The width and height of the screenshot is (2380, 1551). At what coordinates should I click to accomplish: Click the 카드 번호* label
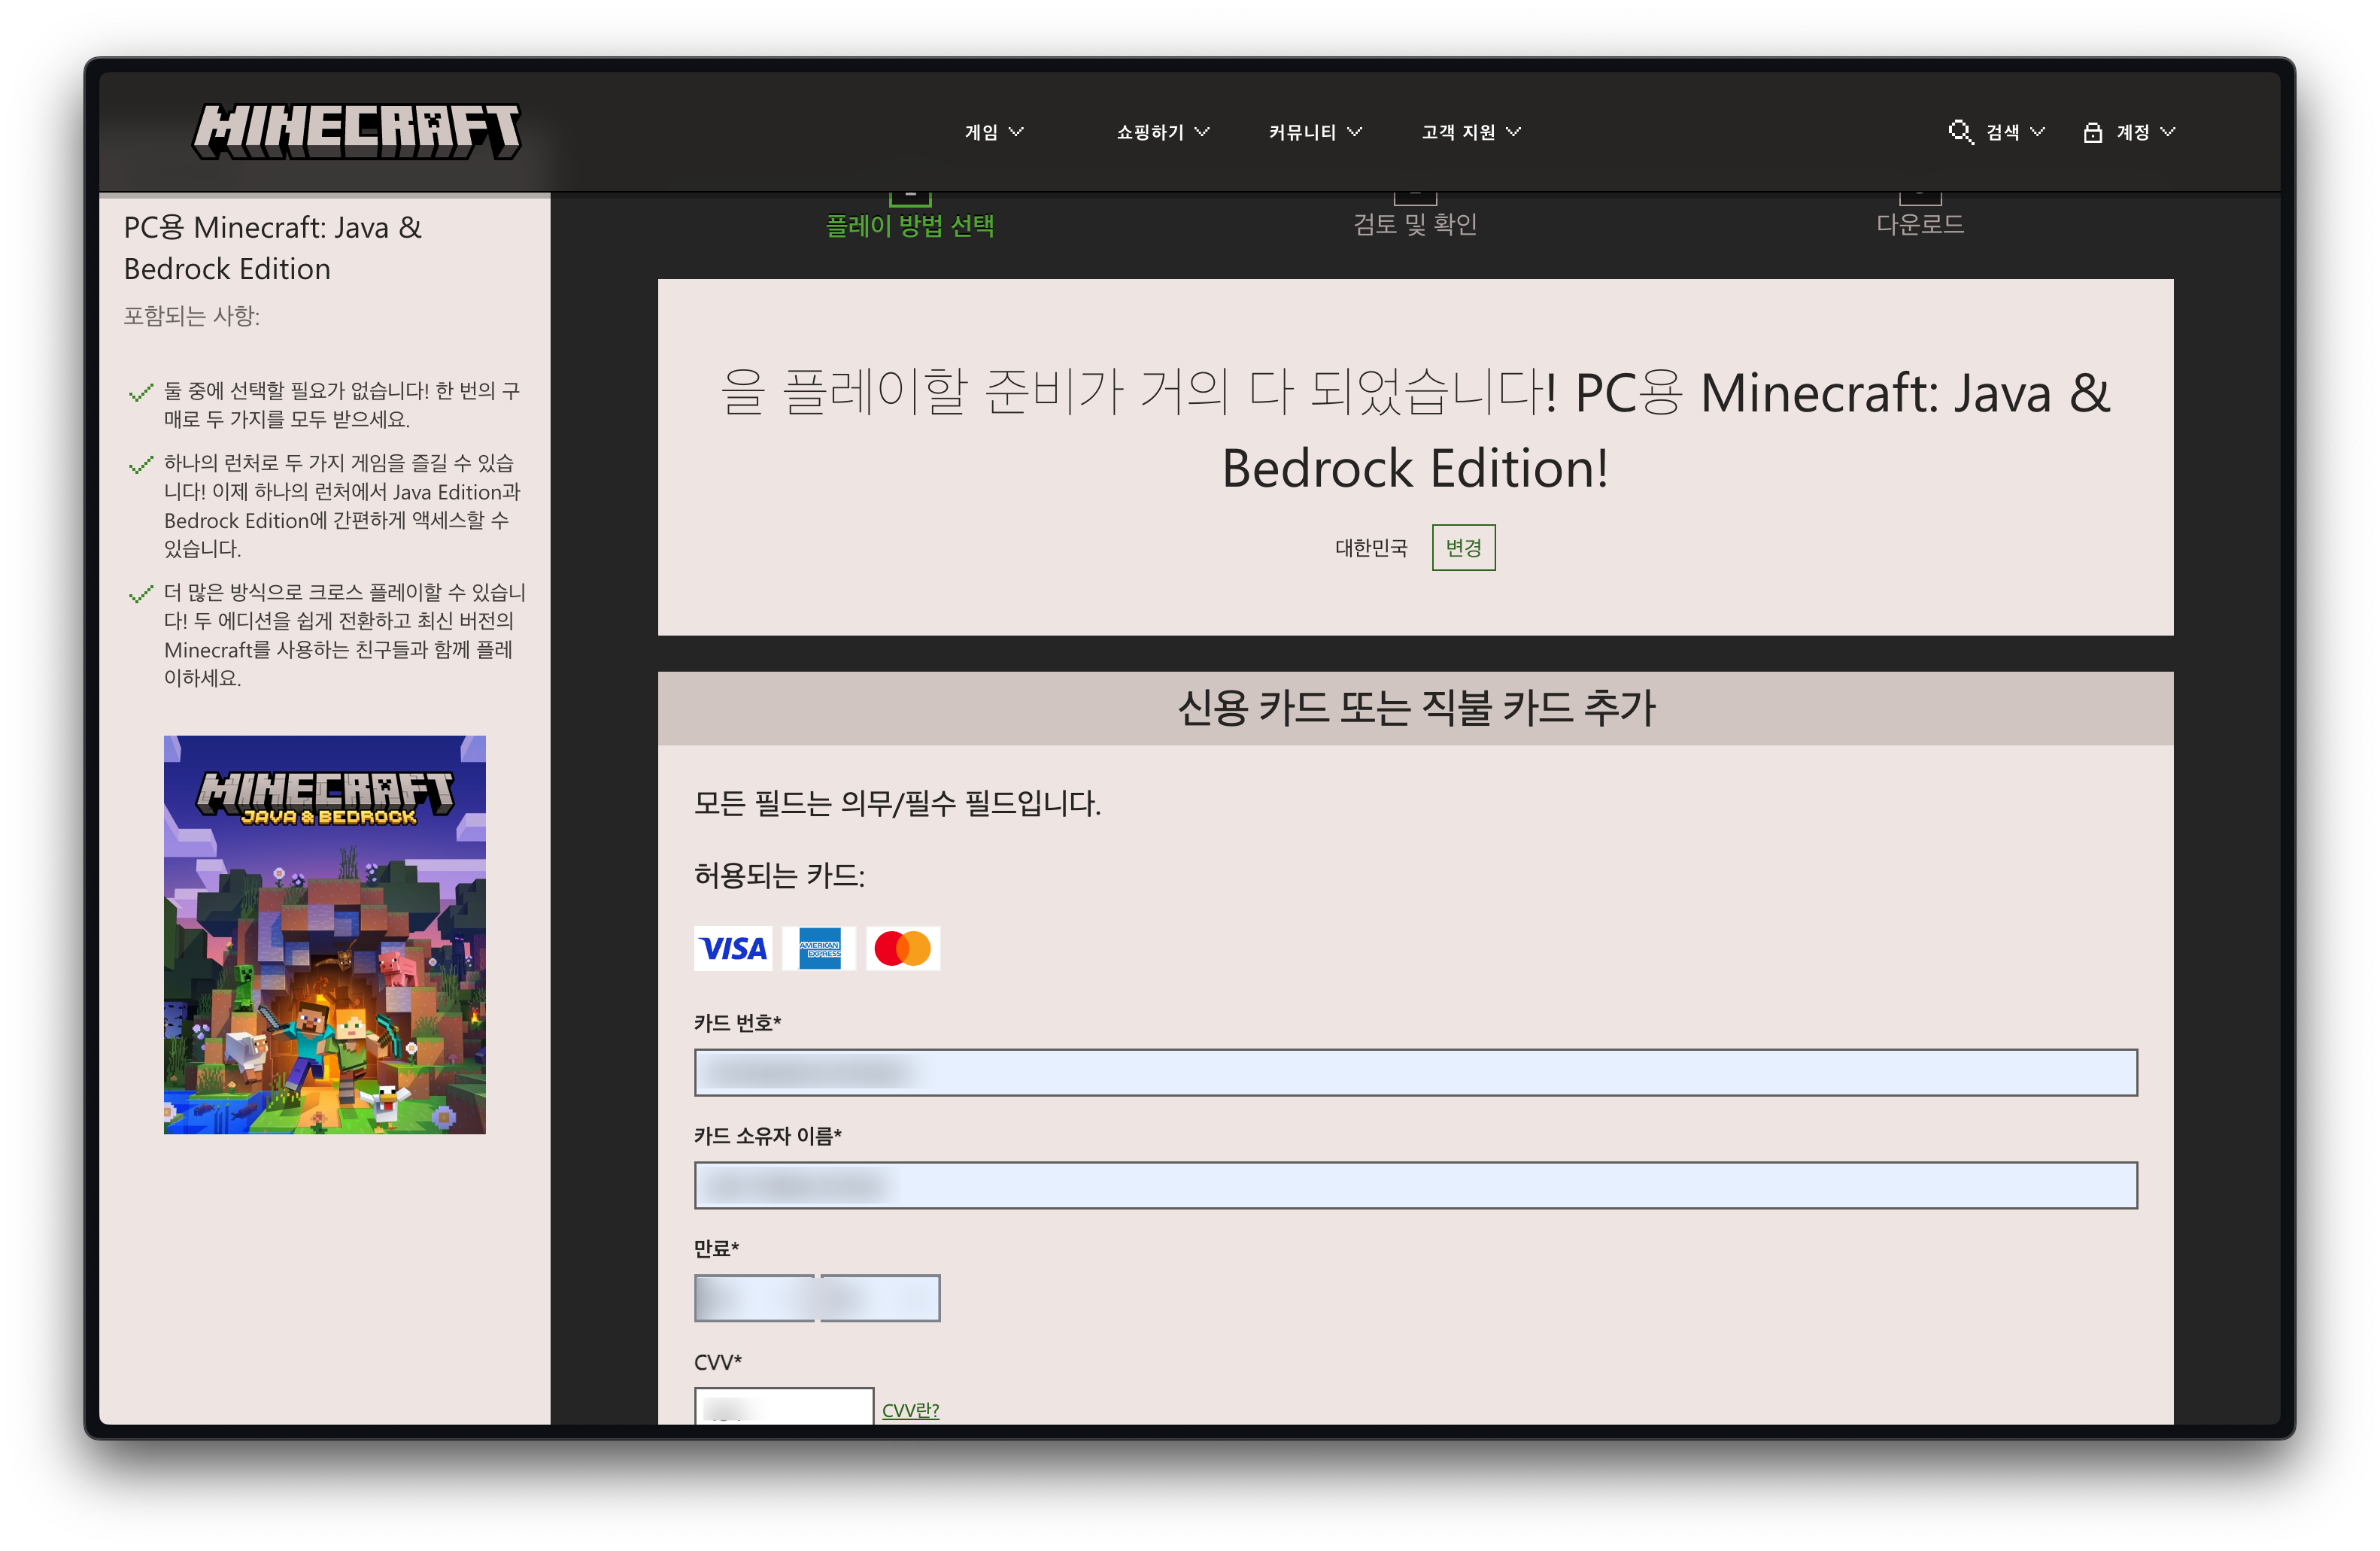click(x=737, y=1022)
